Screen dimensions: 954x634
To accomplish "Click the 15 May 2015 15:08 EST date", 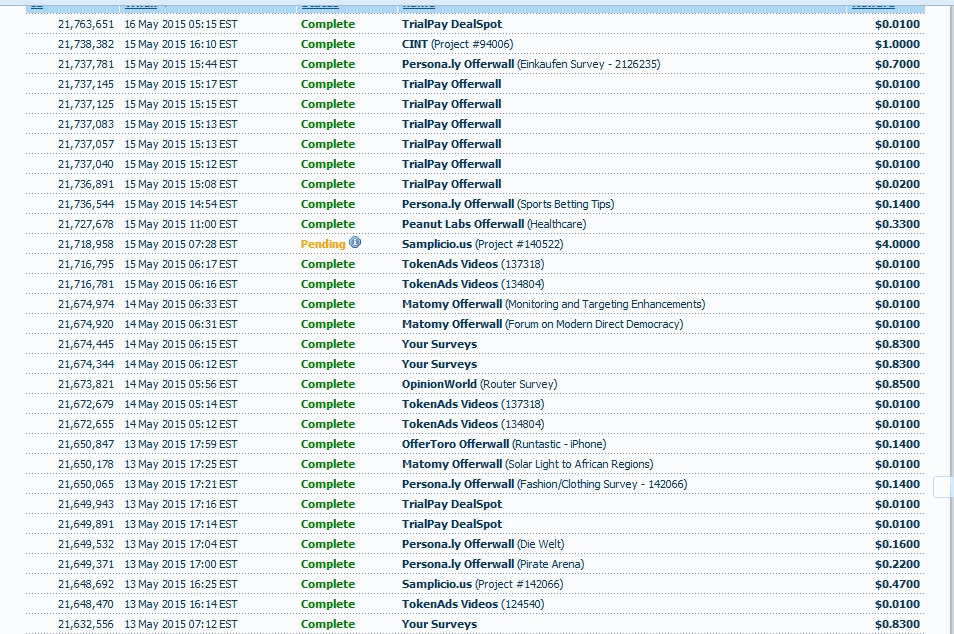I will [181, 184].
